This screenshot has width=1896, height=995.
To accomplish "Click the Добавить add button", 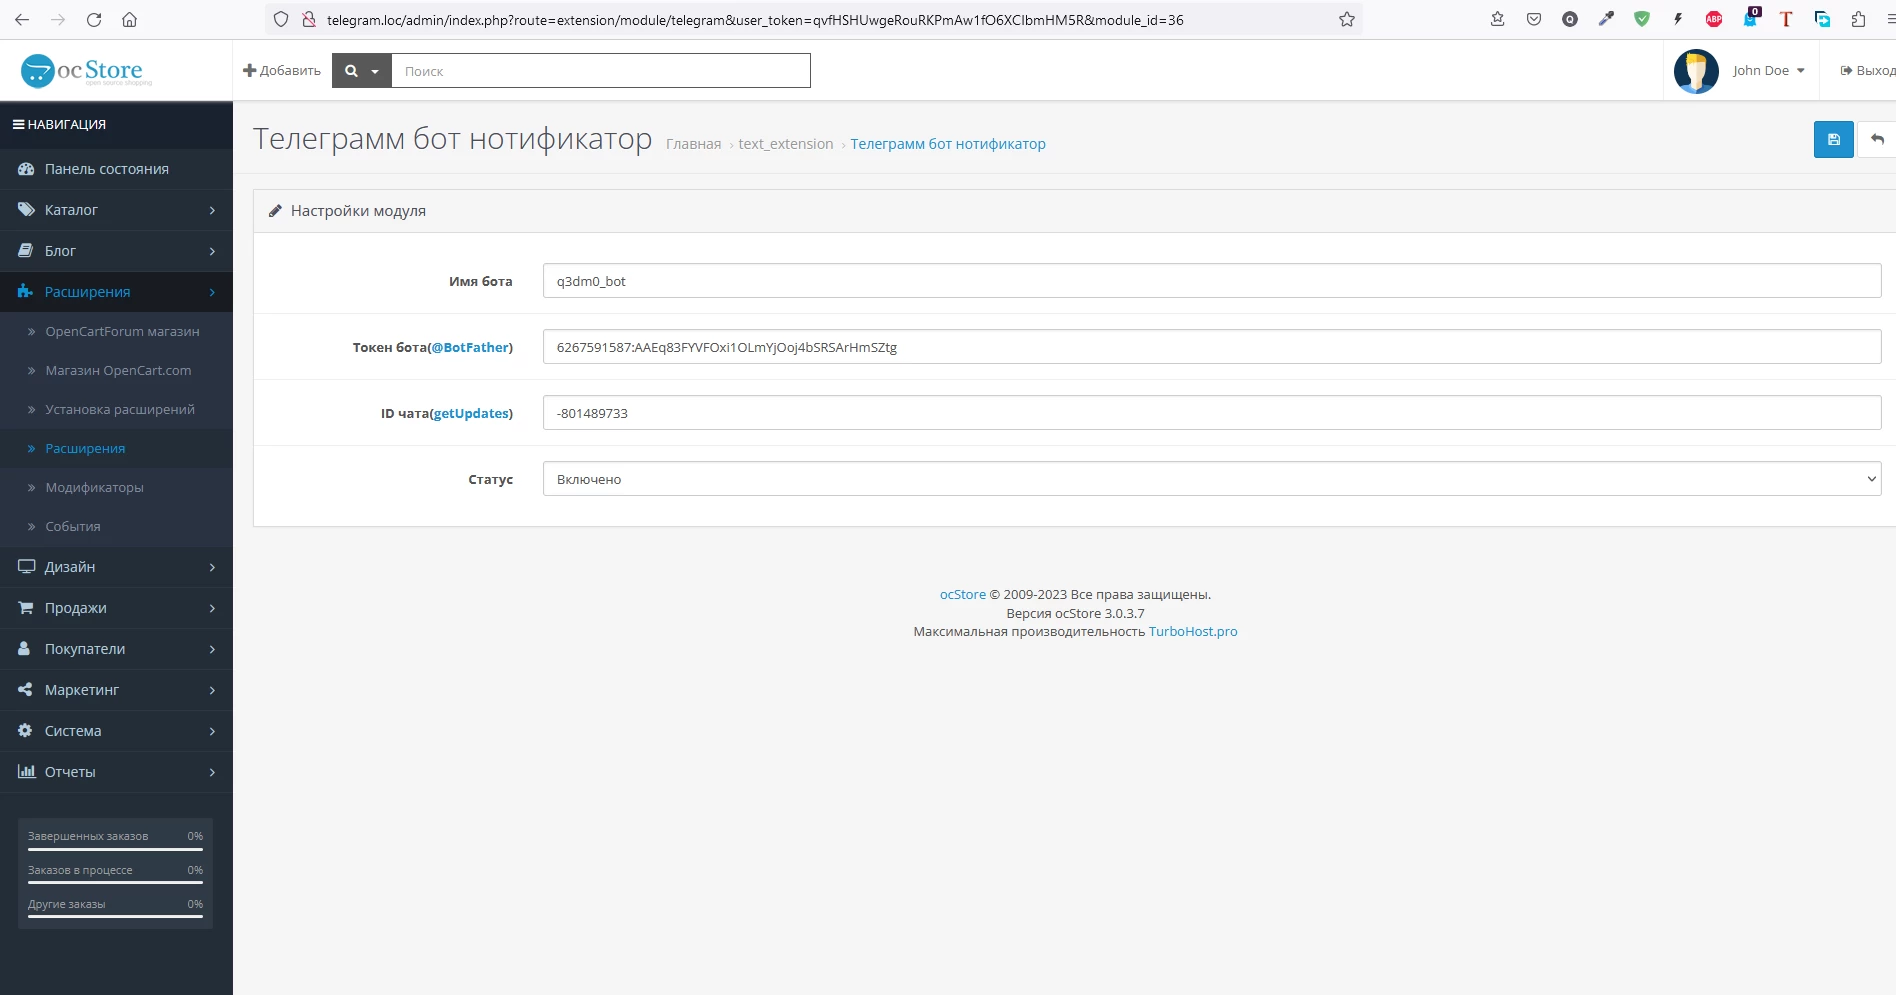I will coord(282,70).
